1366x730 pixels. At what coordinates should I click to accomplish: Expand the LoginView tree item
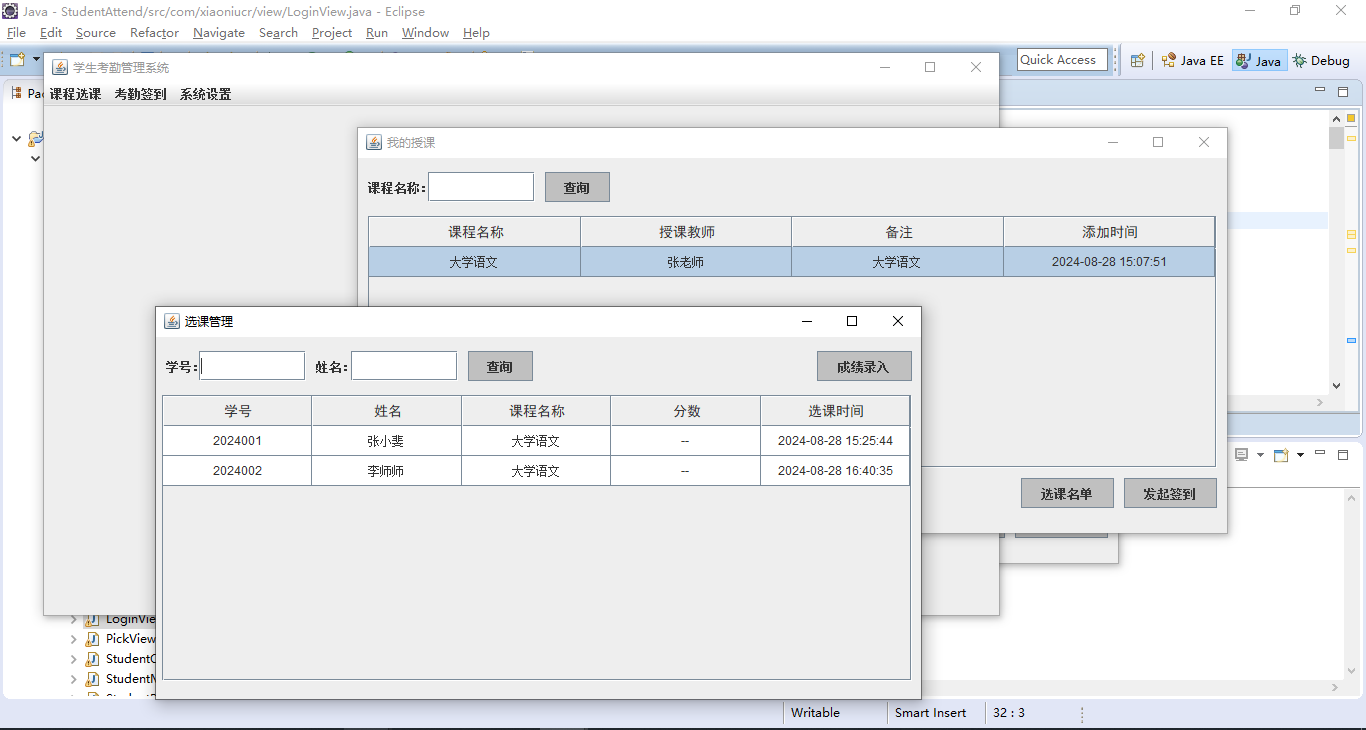74,620
